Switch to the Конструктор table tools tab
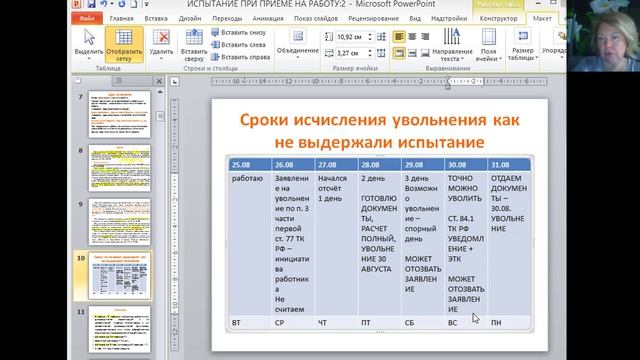This screenshot has height=360, width=640. (498, 18)
